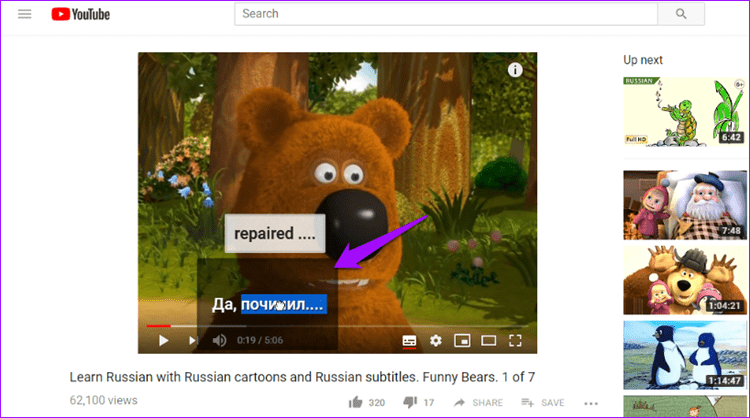Click the subtitle word Да

224,305
